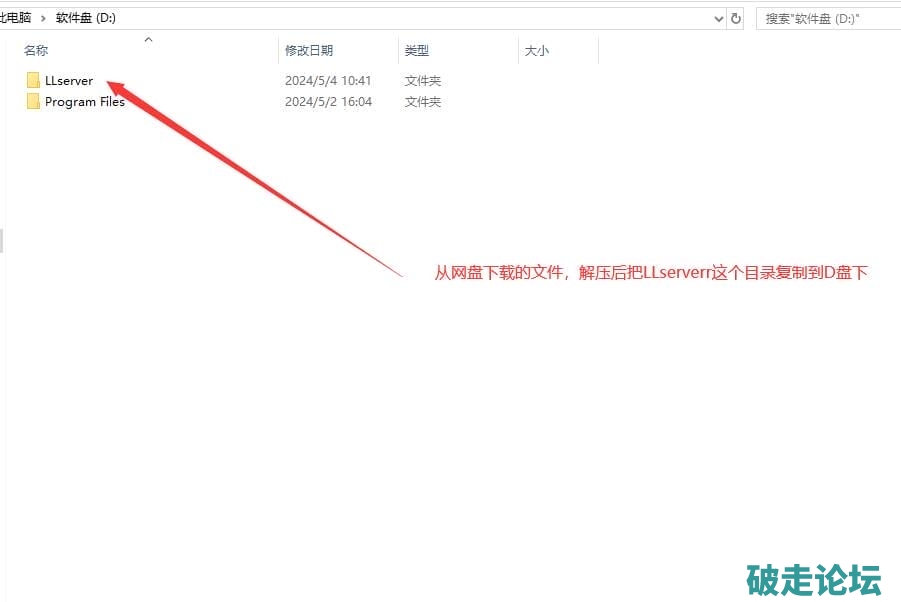
Task: Sort files by 类型 column header
Action: tap(417, 51)
